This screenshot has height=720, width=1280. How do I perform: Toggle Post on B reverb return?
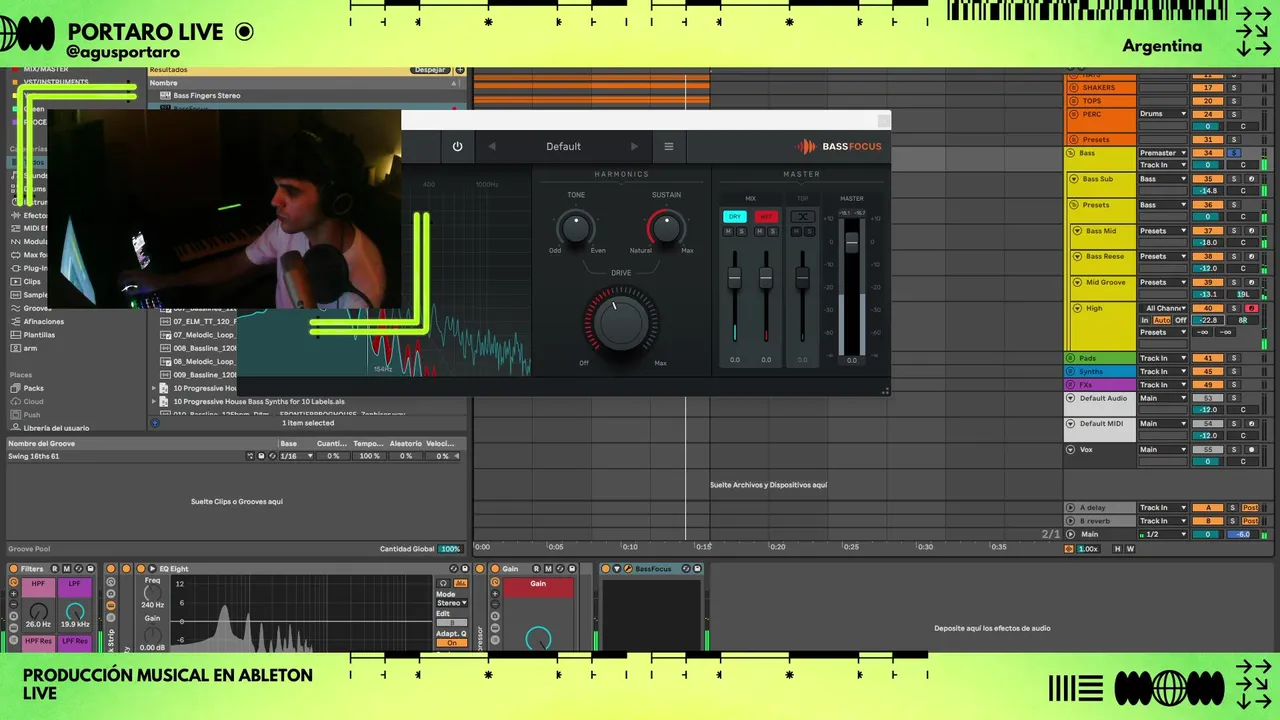click(1250, 521)
